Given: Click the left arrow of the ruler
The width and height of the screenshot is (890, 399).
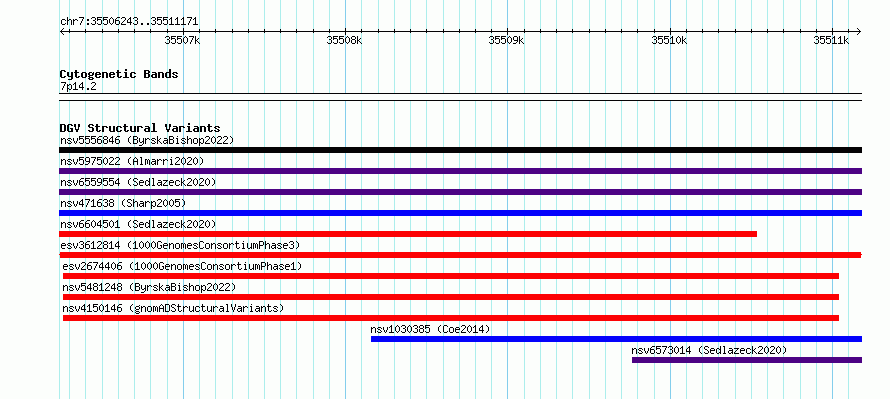Looking at the screenshot, I should pyautogui.click(x=62, y=31).
